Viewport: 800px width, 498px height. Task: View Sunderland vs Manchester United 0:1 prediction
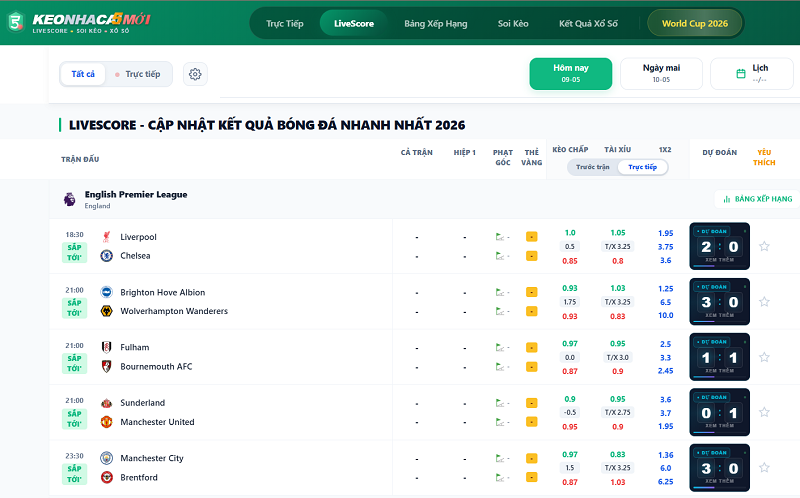(719, 412)
